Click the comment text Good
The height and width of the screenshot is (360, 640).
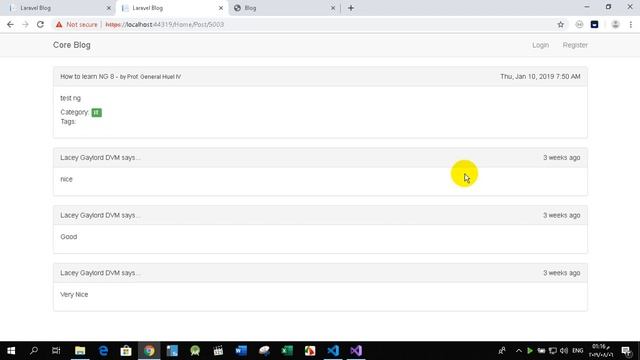pyautogui.click(x=69, y=237)
